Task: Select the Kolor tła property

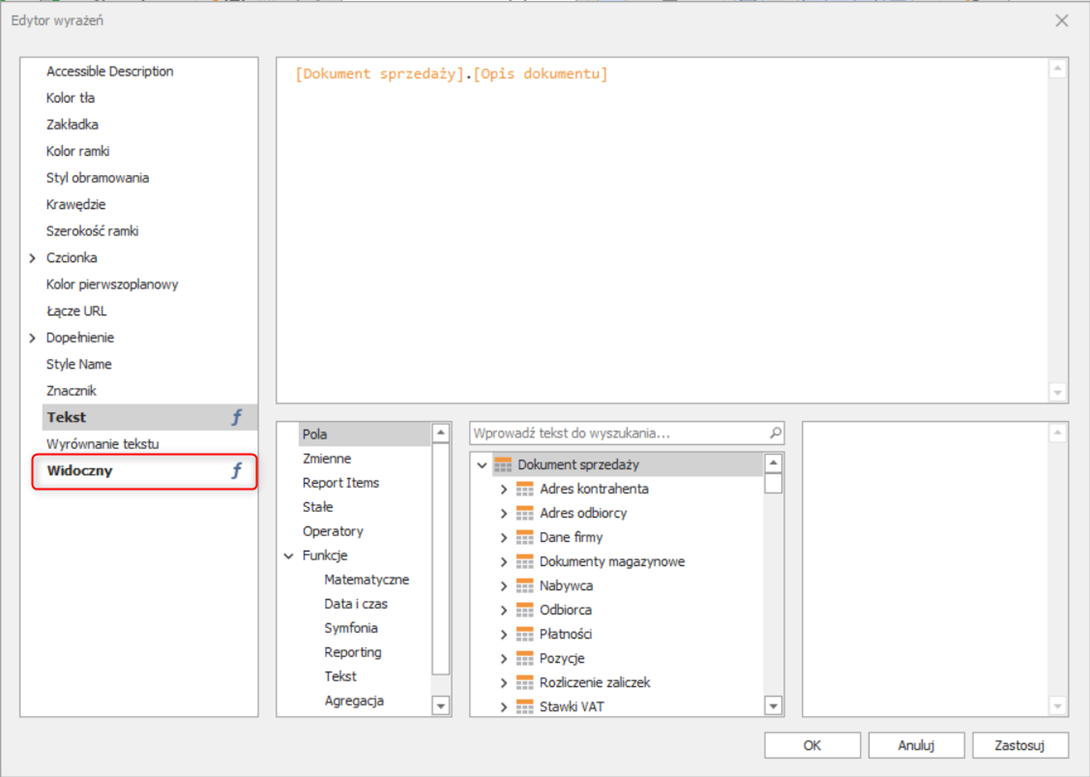Action: point(71,98)
